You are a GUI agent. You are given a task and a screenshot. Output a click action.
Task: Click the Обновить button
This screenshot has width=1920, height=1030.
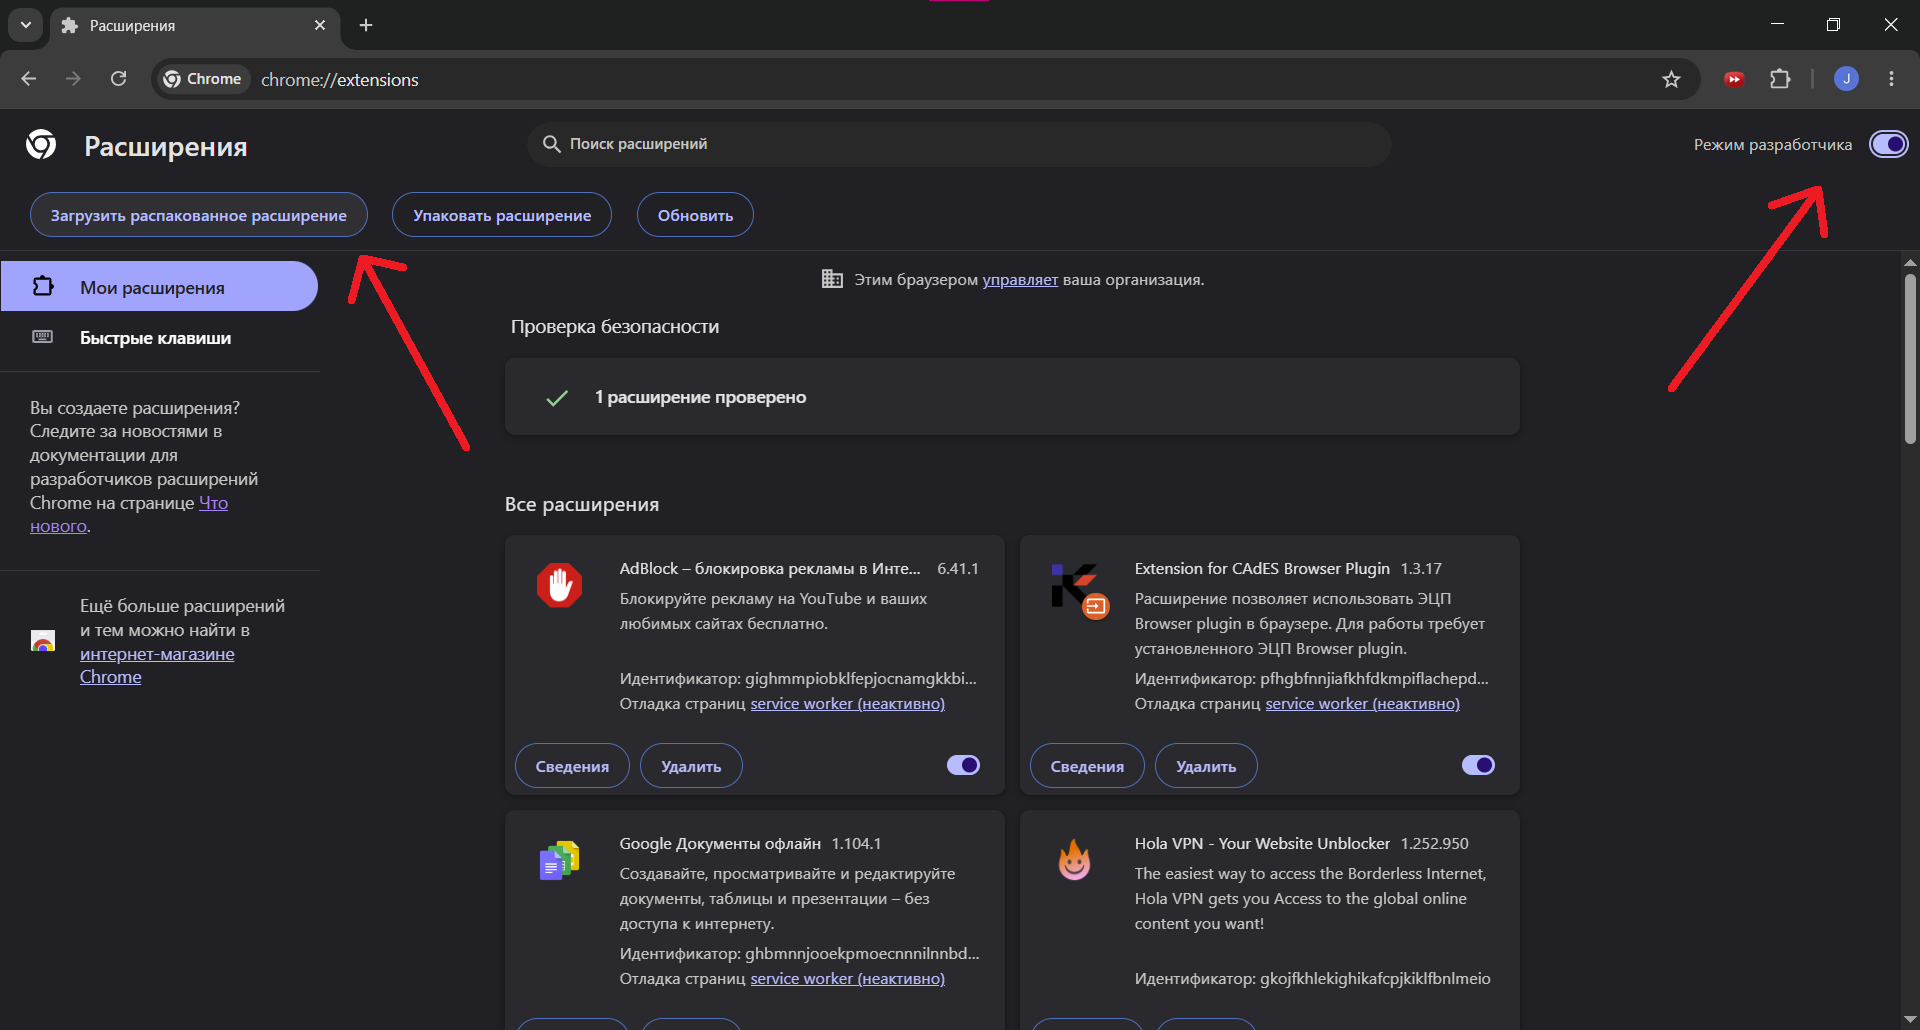point(695,215)
